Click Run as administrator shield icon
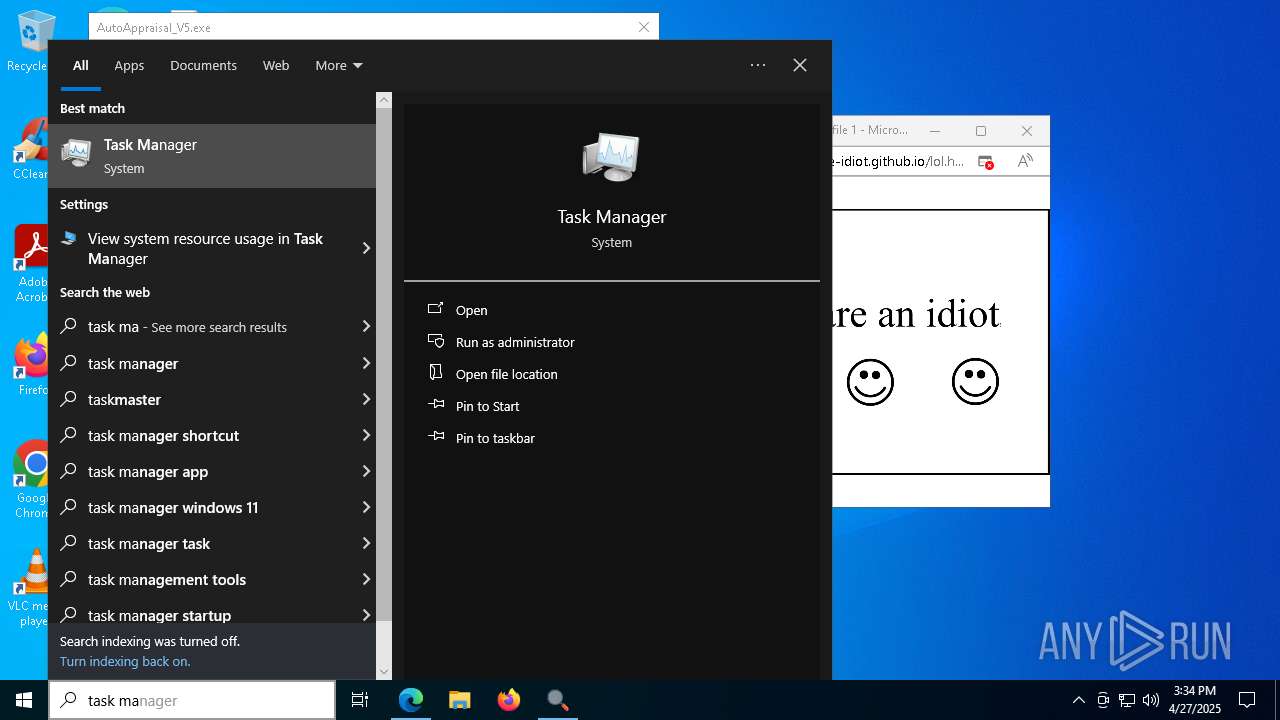The image size is (1280, 720). tap(436, 342)
